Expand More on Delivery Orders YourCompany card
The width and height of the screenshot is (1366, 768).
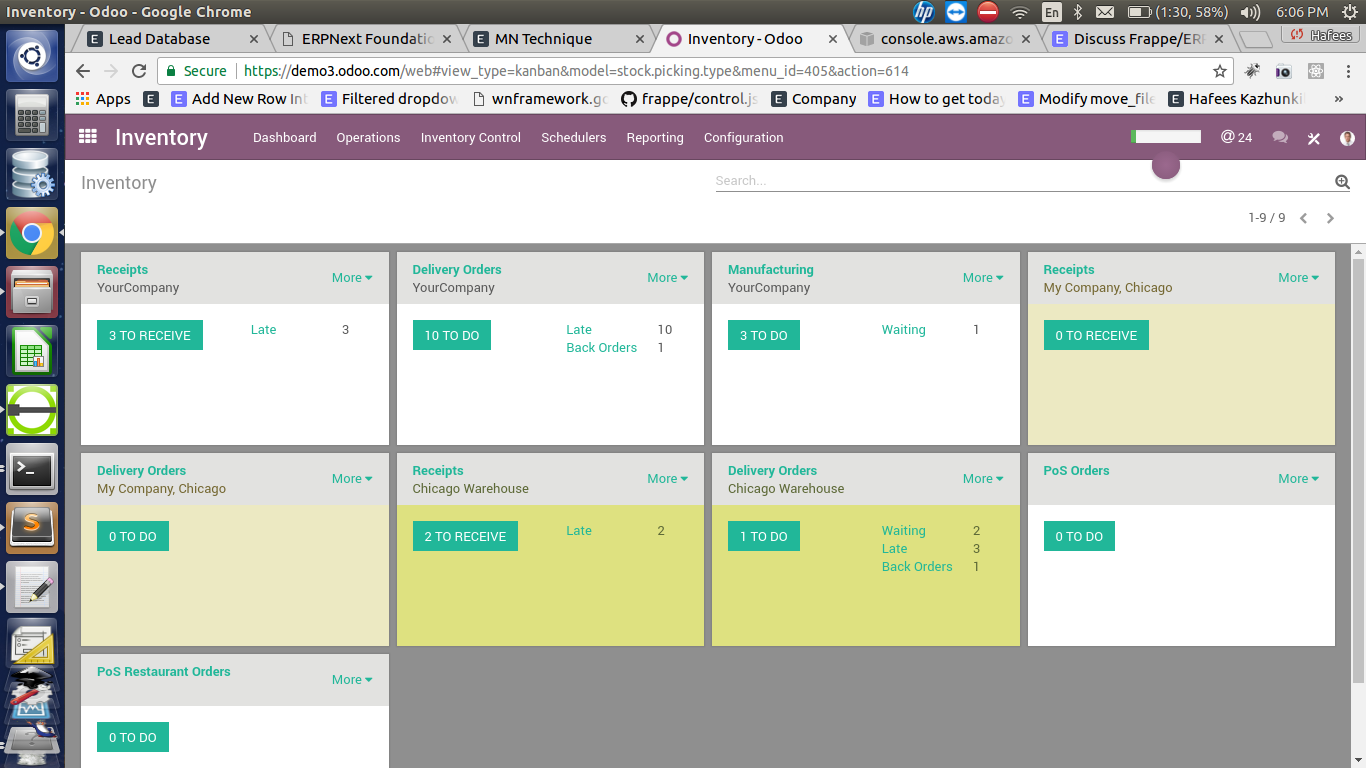click(667, 278)
